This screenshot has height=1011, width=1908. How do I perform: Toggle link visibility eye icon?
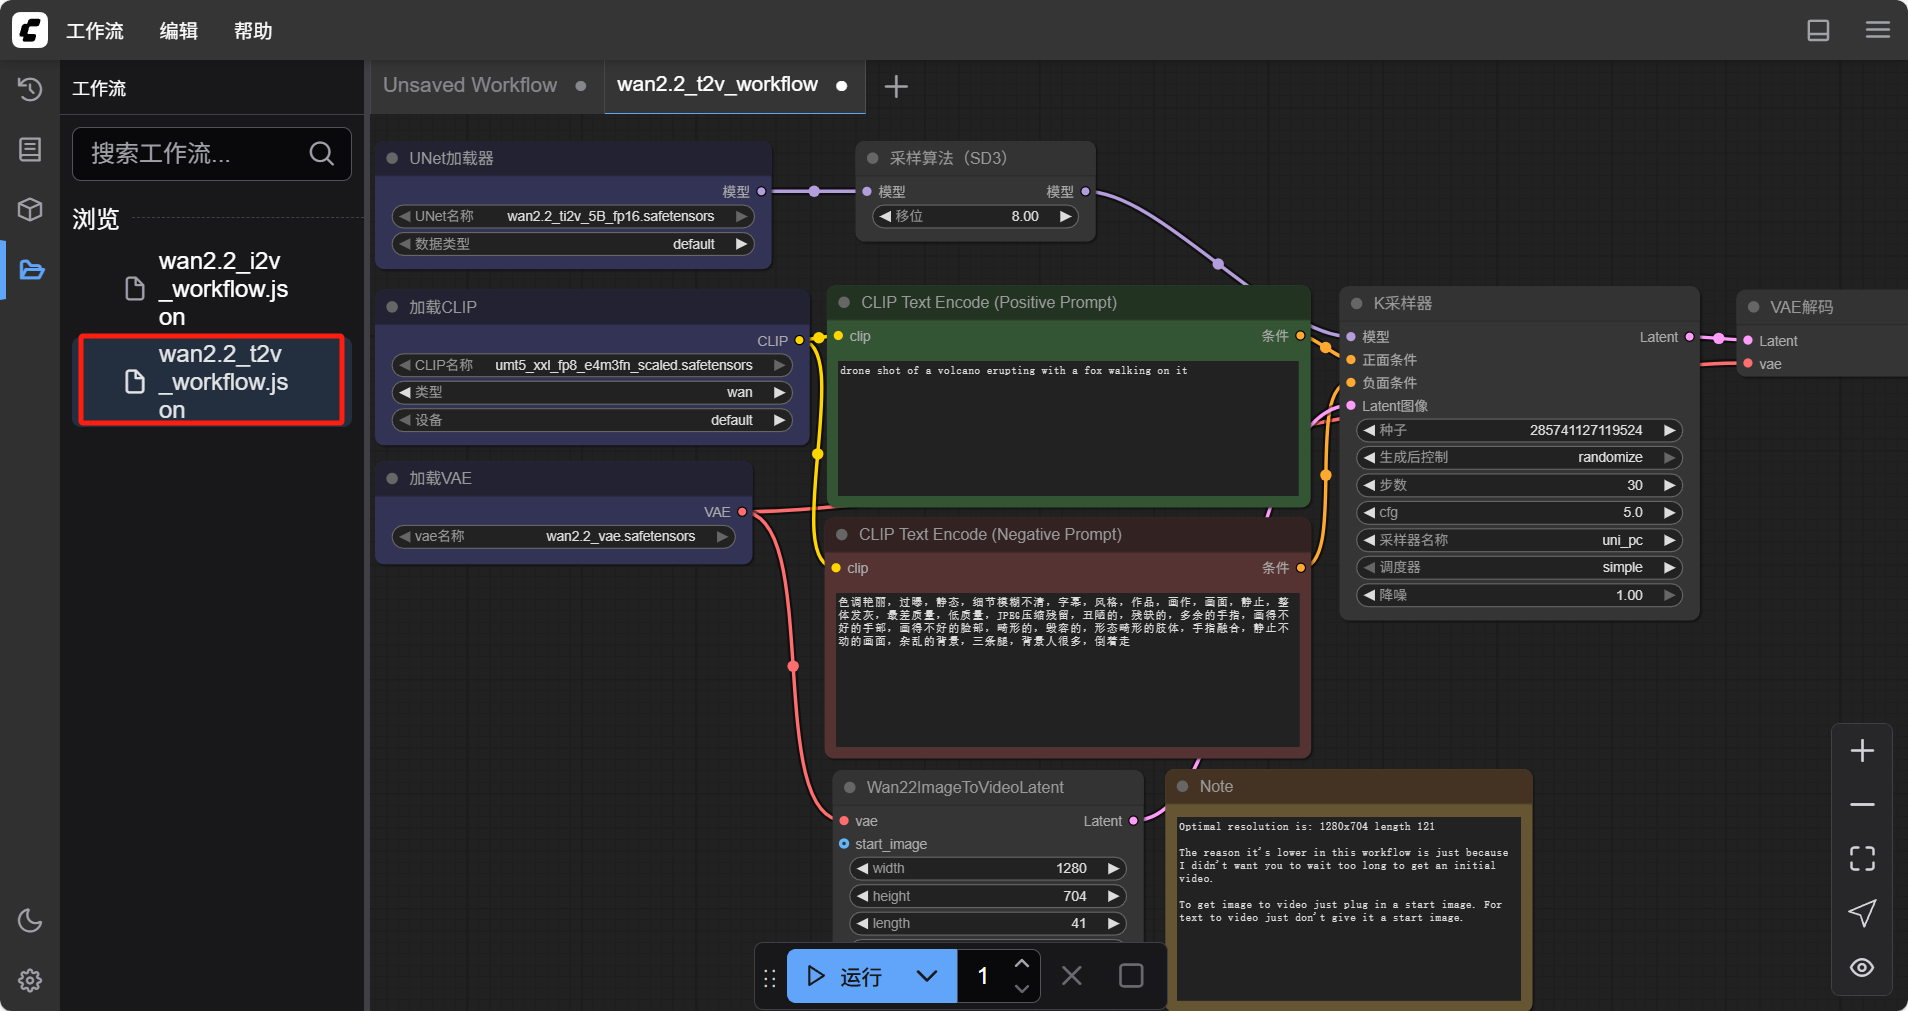1861,967
